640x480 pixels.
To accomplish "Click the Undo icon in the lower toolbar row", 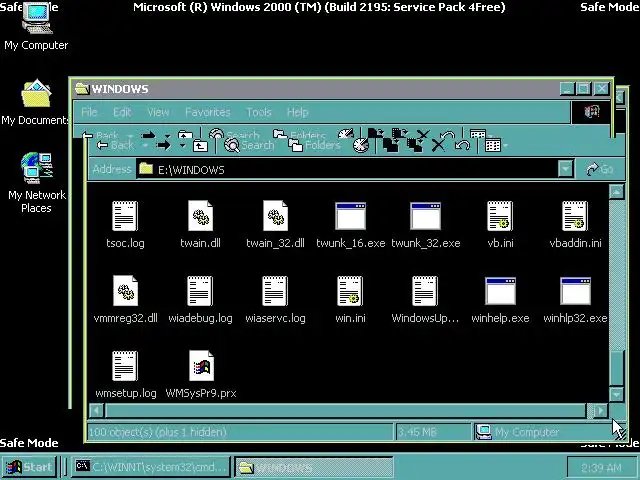I will (462, 146).
